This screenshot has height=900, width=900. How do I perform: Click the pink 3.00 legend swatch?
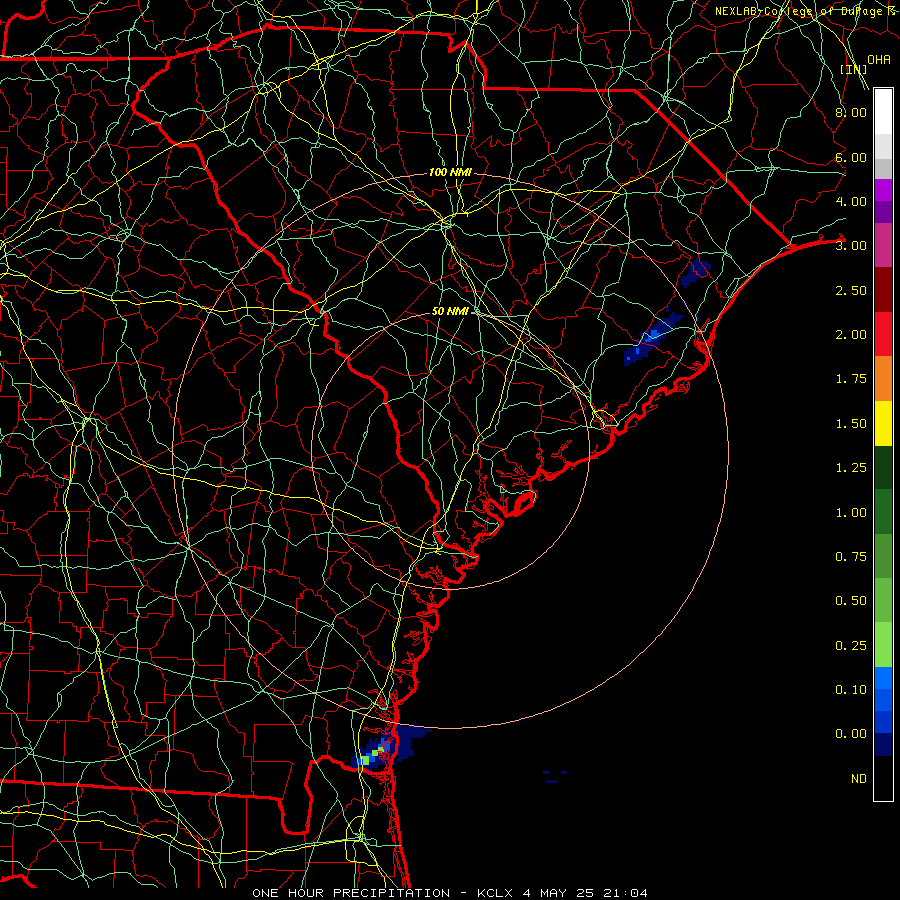(883, 245)
